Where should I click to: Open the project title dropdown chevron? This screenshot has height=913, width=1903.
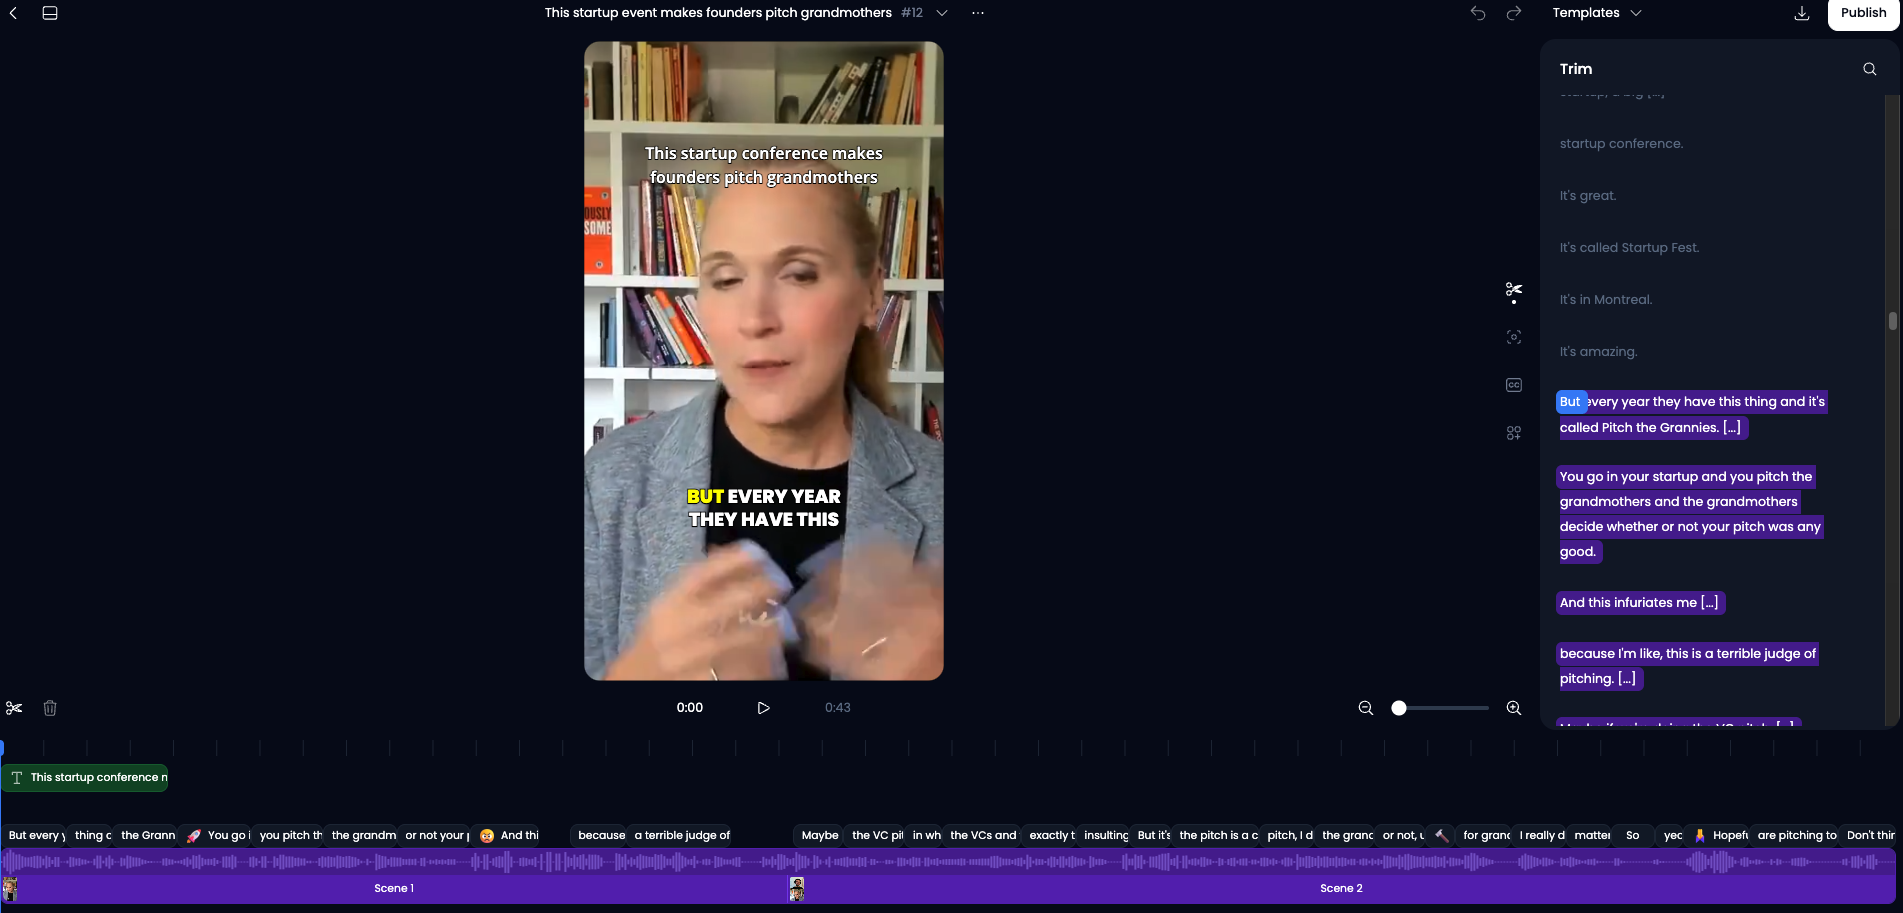click(x=942, y=13)
